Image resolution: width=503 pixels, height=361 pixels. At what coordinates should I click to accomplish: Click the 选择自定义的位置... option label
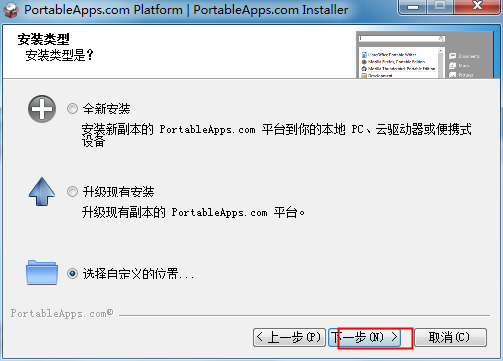point(138,274)
